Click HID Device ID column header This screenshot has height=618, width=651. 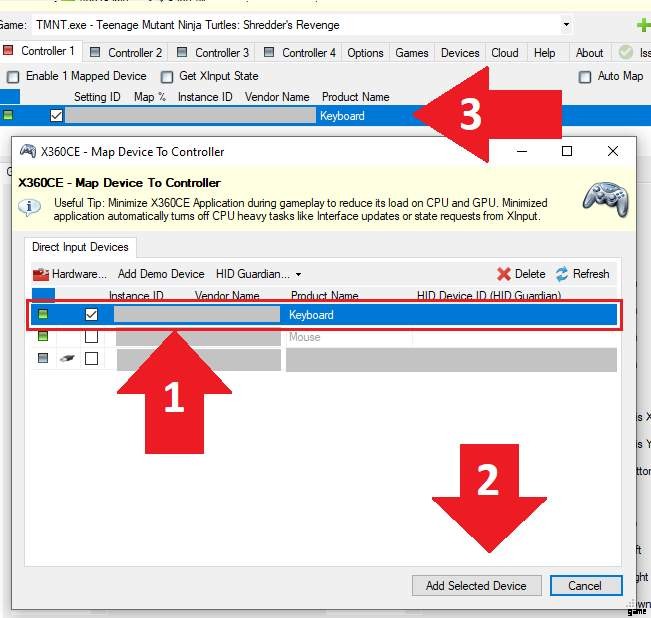tap(489, 296)
